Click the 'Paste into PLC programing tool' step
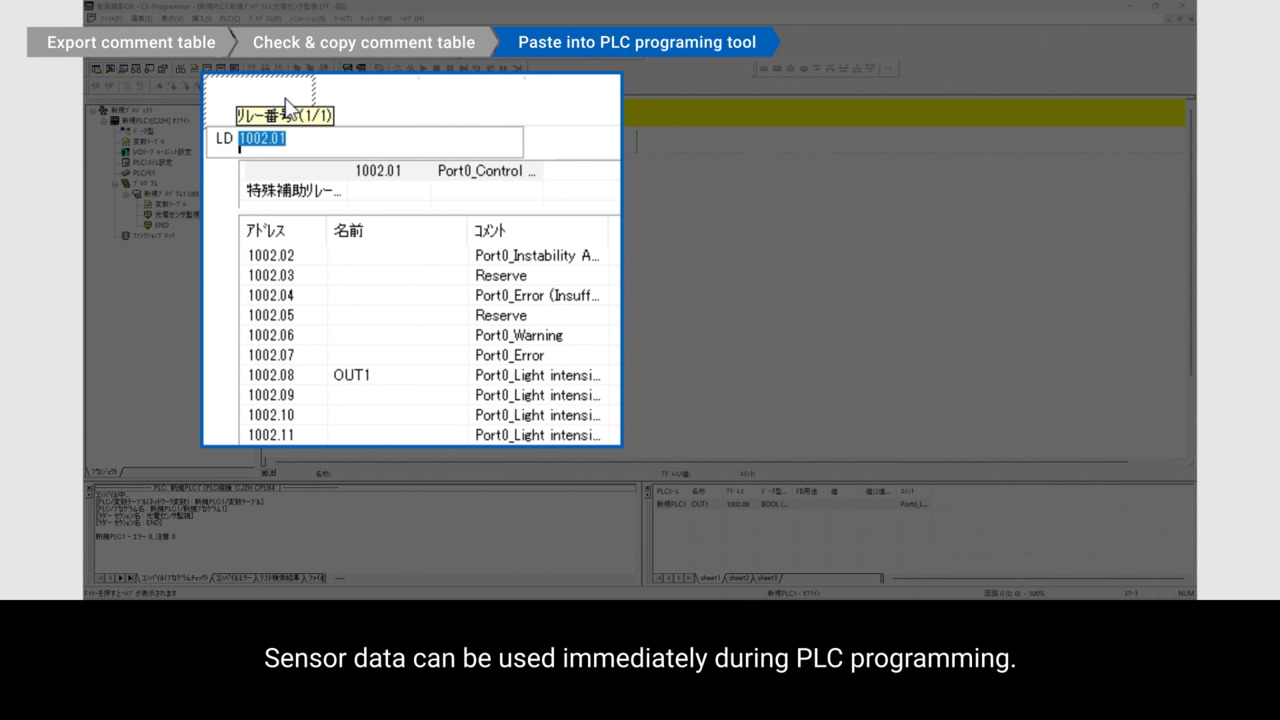The image size is (1280, 720). (x=636, y=42)
